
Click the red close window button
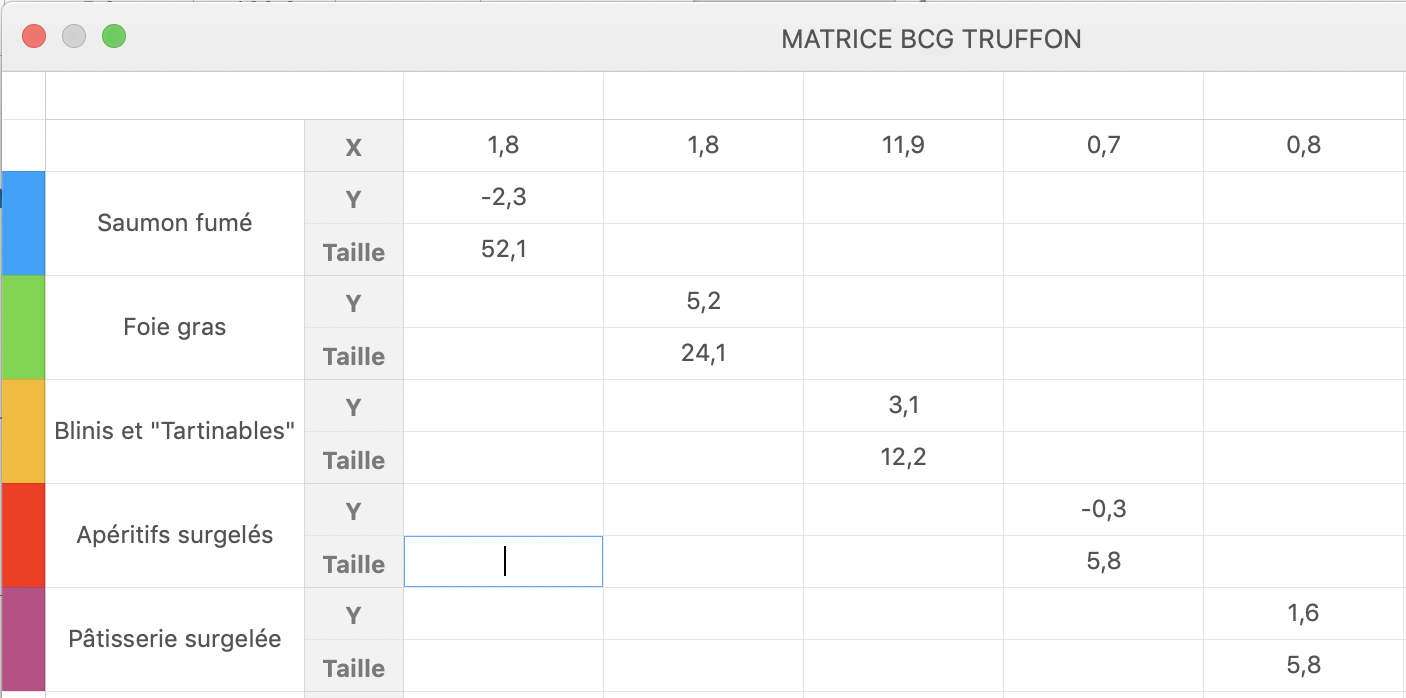click(34, 37)
